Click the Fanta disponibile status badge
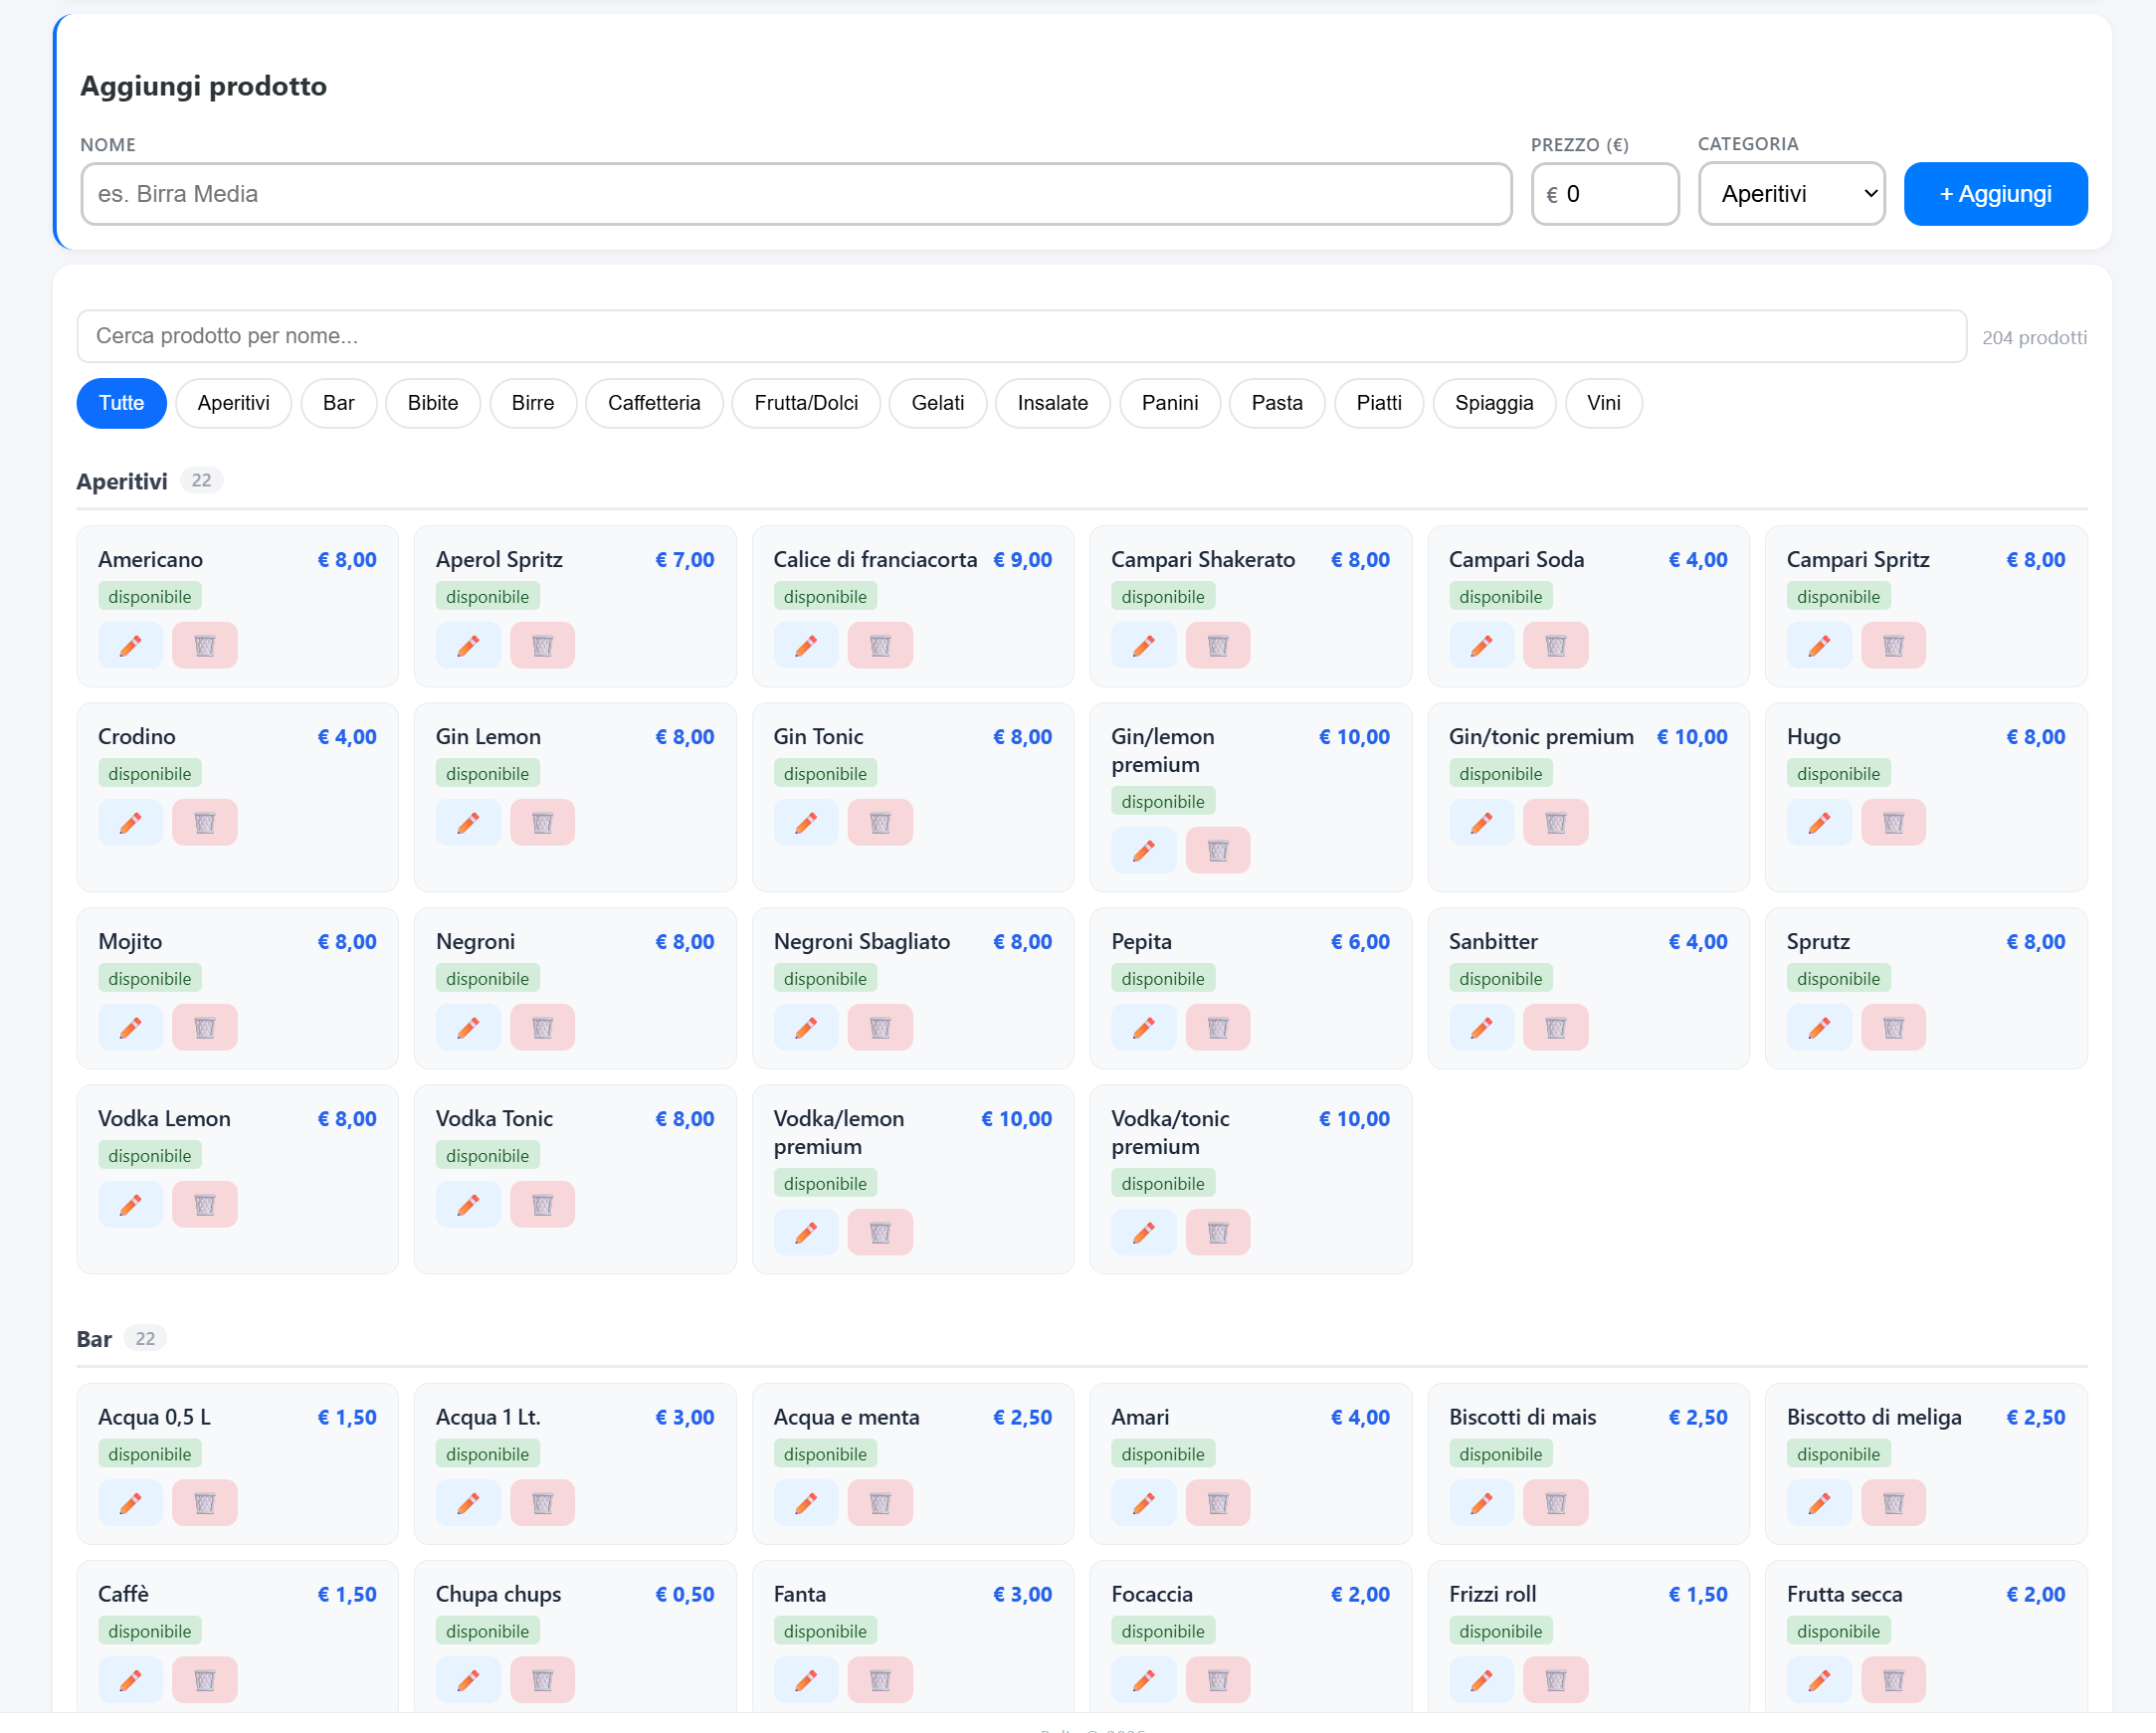This screenshot has width=2156, height=1733. point(825,1630)
